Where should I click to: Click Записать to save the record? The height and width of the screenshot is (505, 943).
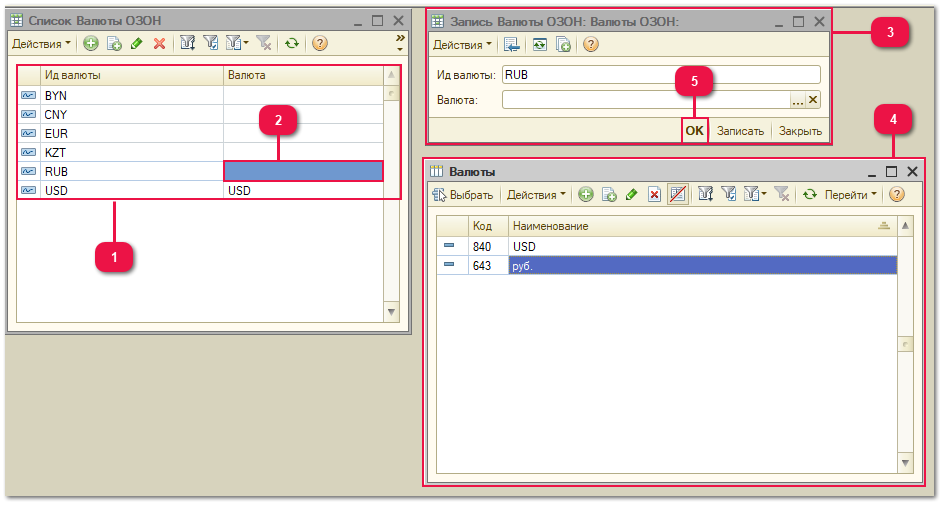pyautogui.click(x=740, y=131)
